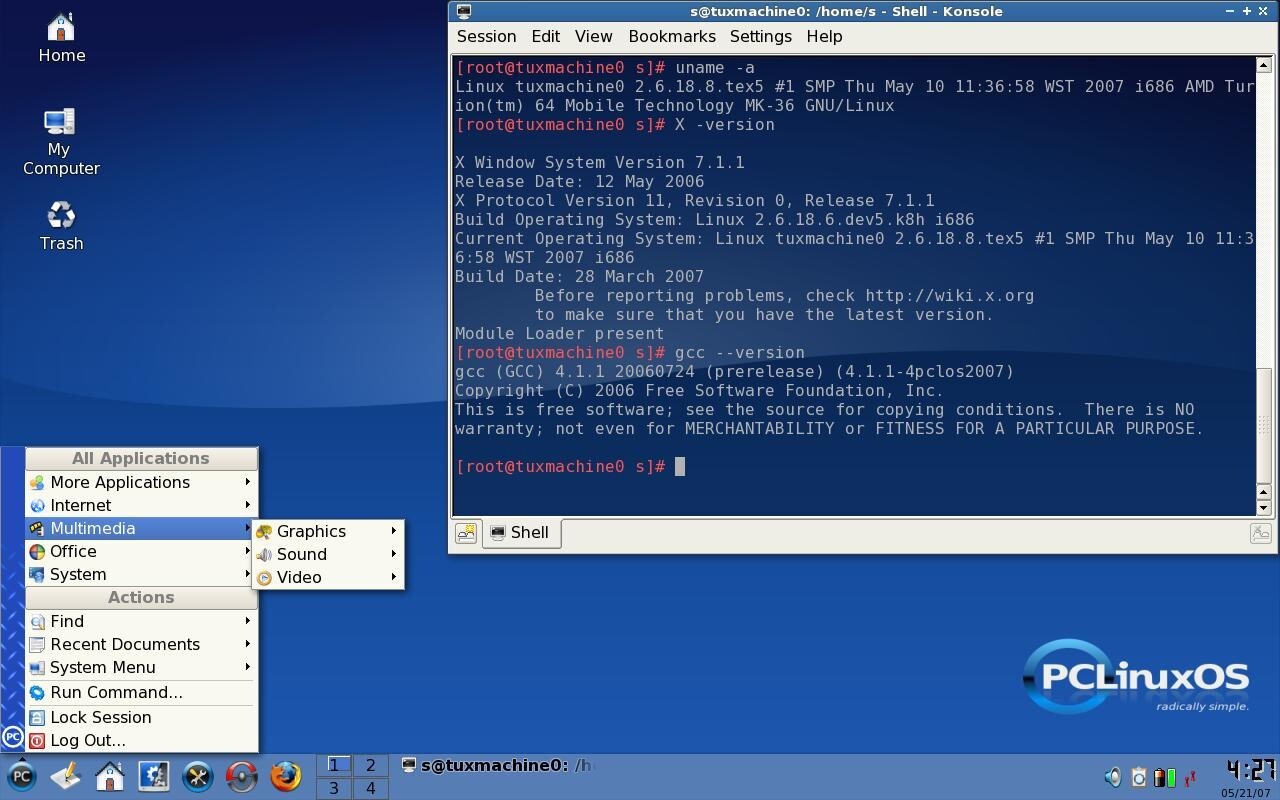Click the 05/21/07 date in panel

pyautogui.click(x=1248, y=791)
